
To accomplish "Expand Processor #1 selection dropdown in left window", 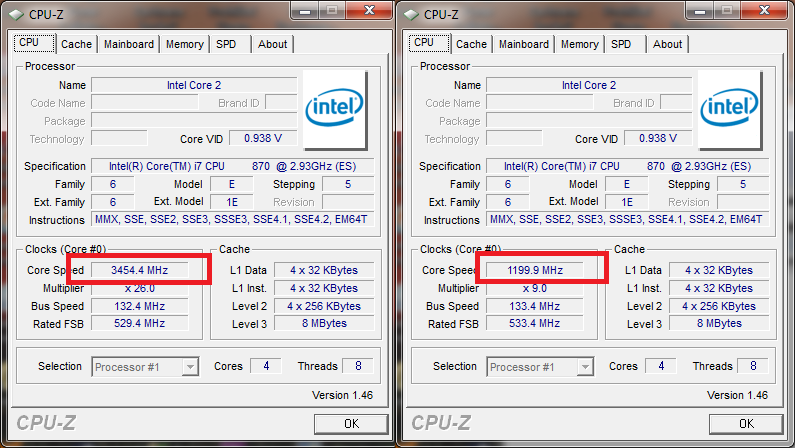I will tap(190, 367).
